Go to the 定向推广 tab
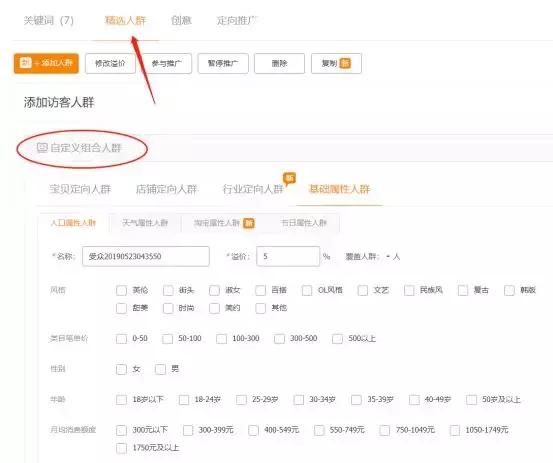The image size is (553, 463). coord(237,20)
